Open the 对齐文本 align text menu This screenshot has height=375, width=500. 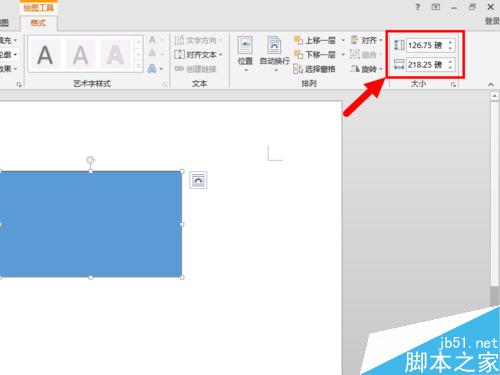click(198, 54)
